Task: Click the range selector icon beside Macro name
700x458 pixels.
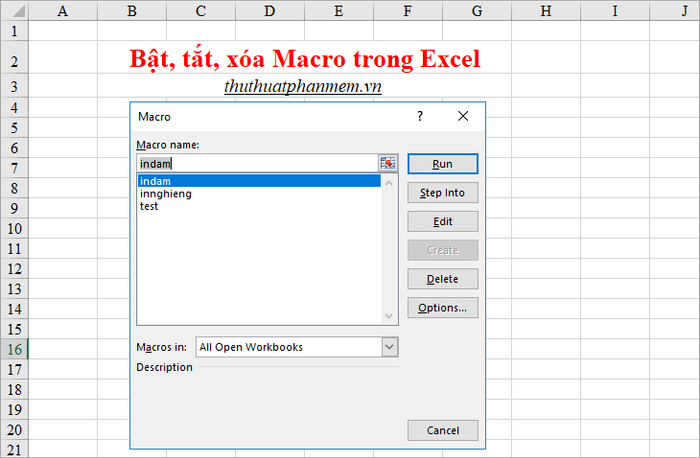Action: click(x=388, y=163)
